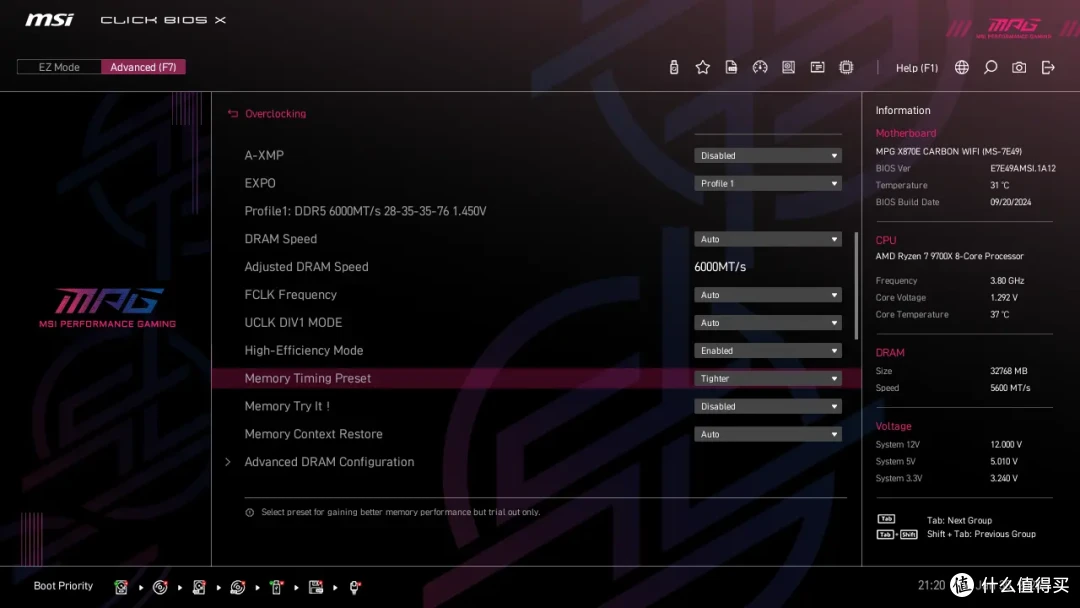Click the profile file icon in top toolbar
Image resolution: width=1080 pixels, height=608 pixels.
pos(731,67)
